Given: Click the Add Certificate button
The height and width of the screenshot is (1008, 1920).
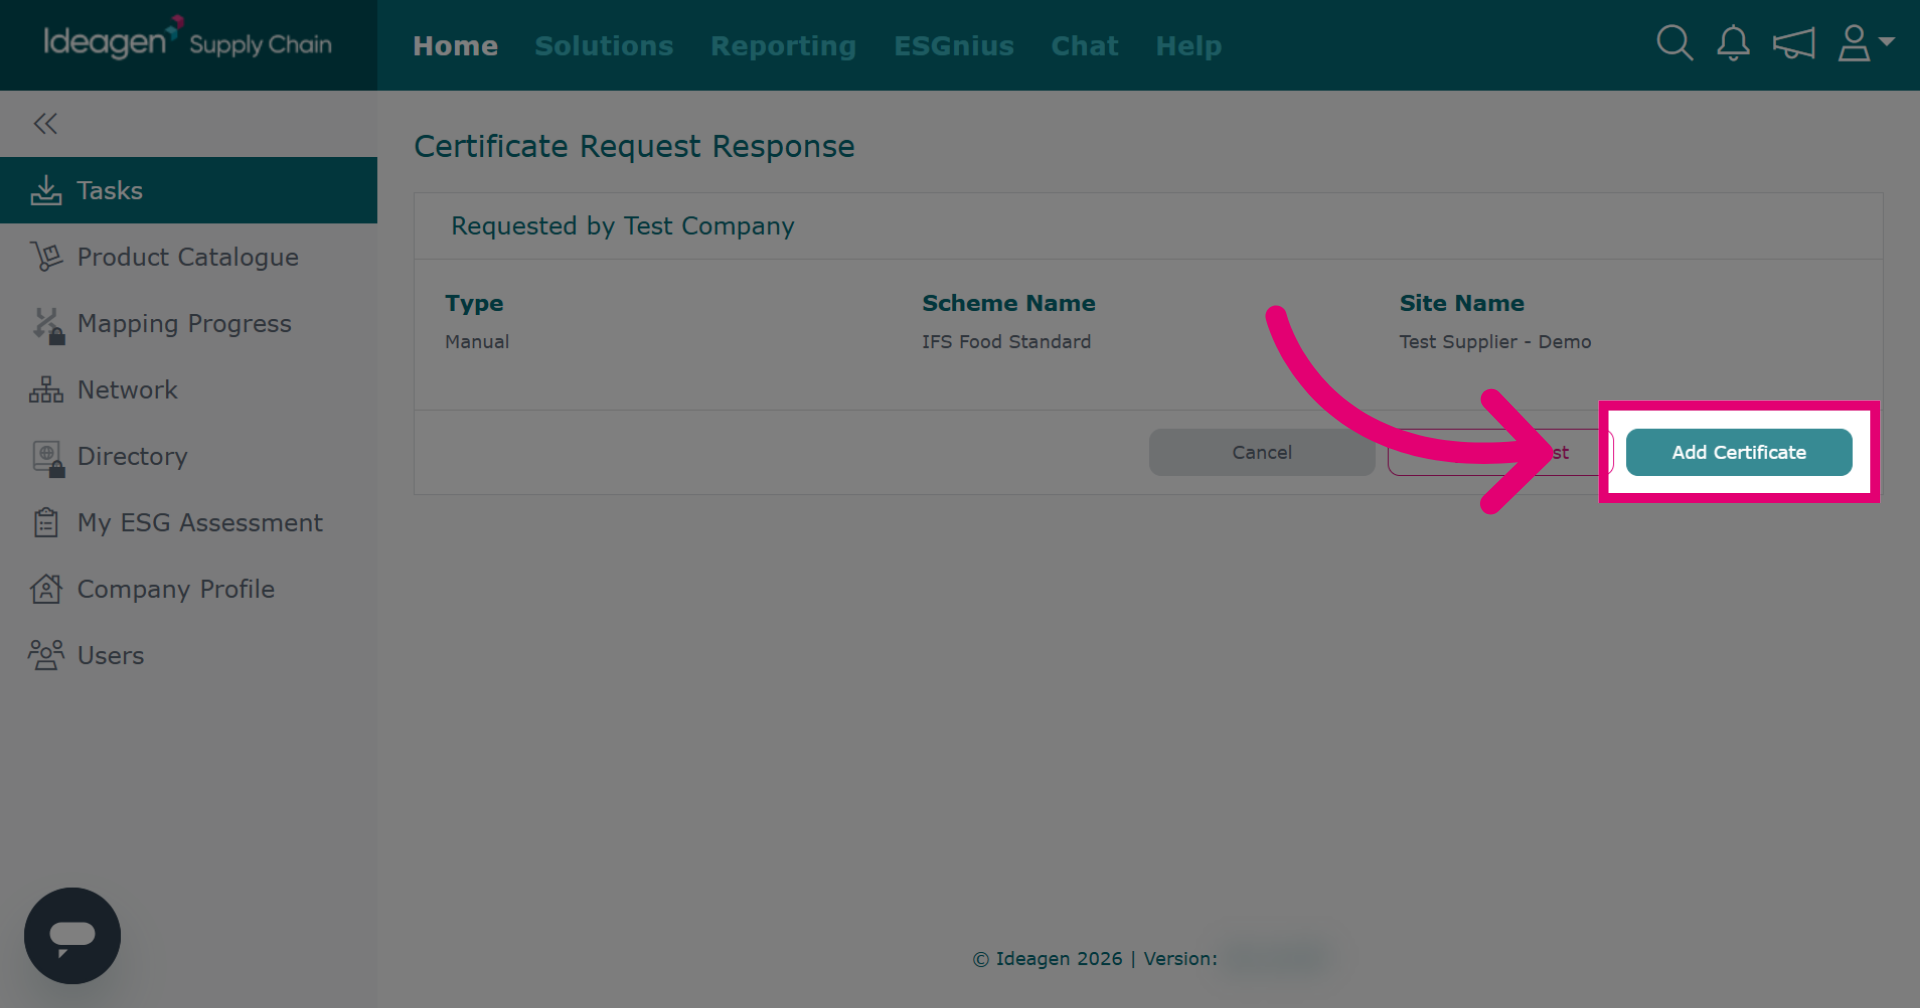Looking at the screenshot, I should pos(1739,452).
